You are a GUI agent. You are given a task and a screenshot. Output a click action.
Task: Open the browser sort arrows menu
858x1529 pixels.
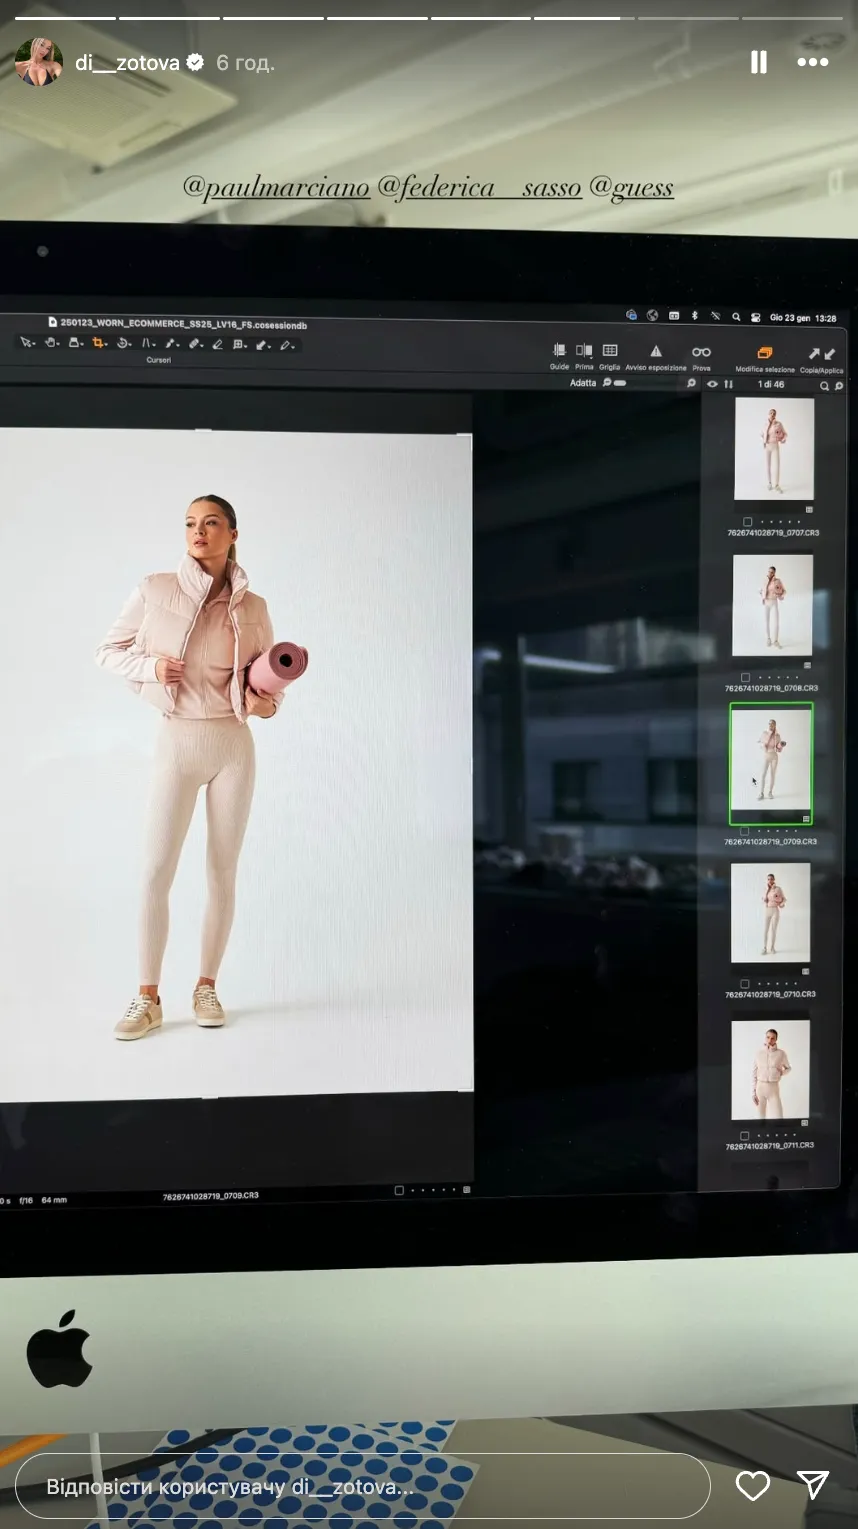[x=728, y=384]
